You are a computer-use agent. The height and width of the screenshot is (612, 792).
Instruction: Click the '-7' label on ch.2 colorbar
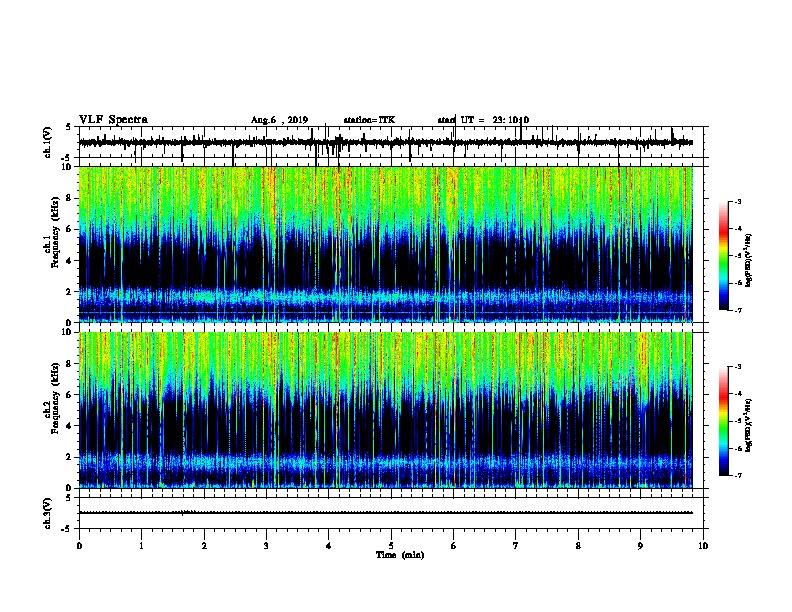738,475
